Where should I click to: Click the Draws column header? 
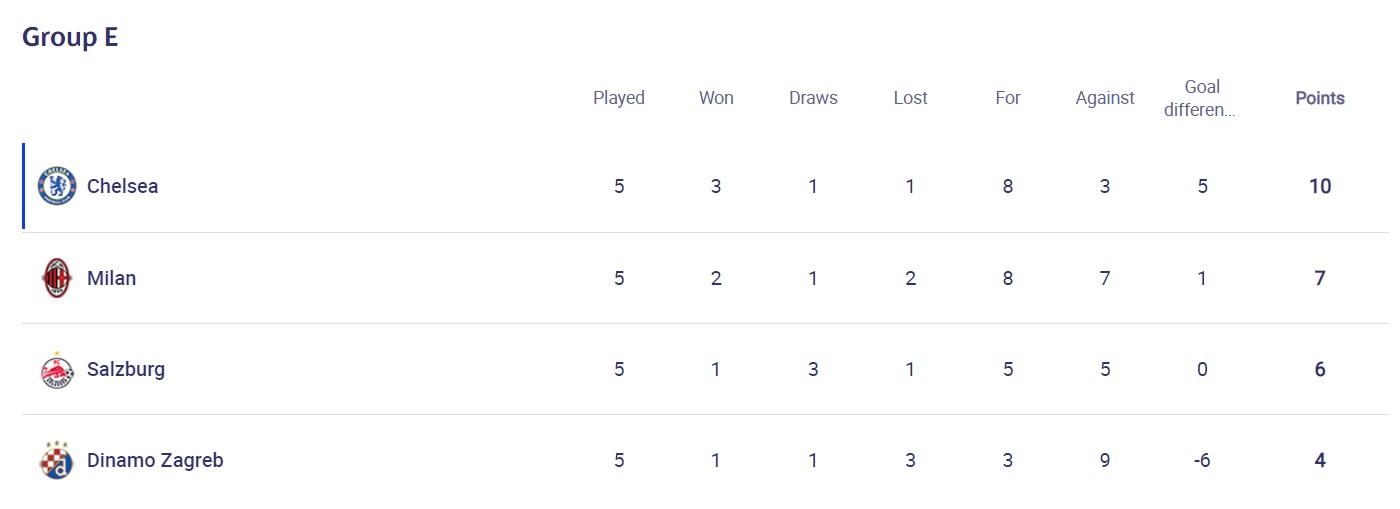pos(813,98)
